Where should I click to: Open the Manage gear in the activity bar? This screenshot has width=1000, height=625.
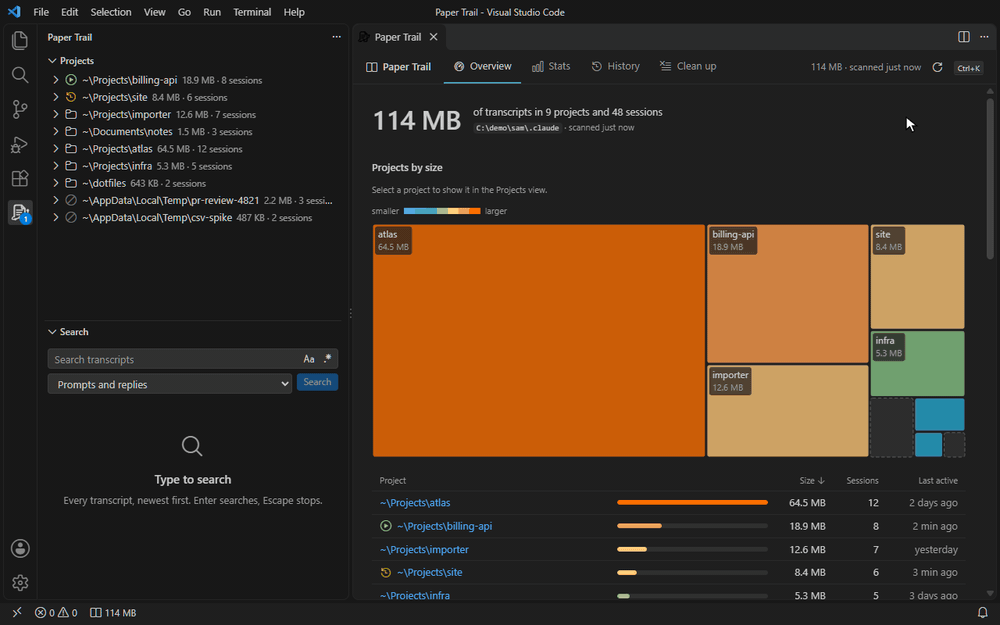tap(20, 583)
